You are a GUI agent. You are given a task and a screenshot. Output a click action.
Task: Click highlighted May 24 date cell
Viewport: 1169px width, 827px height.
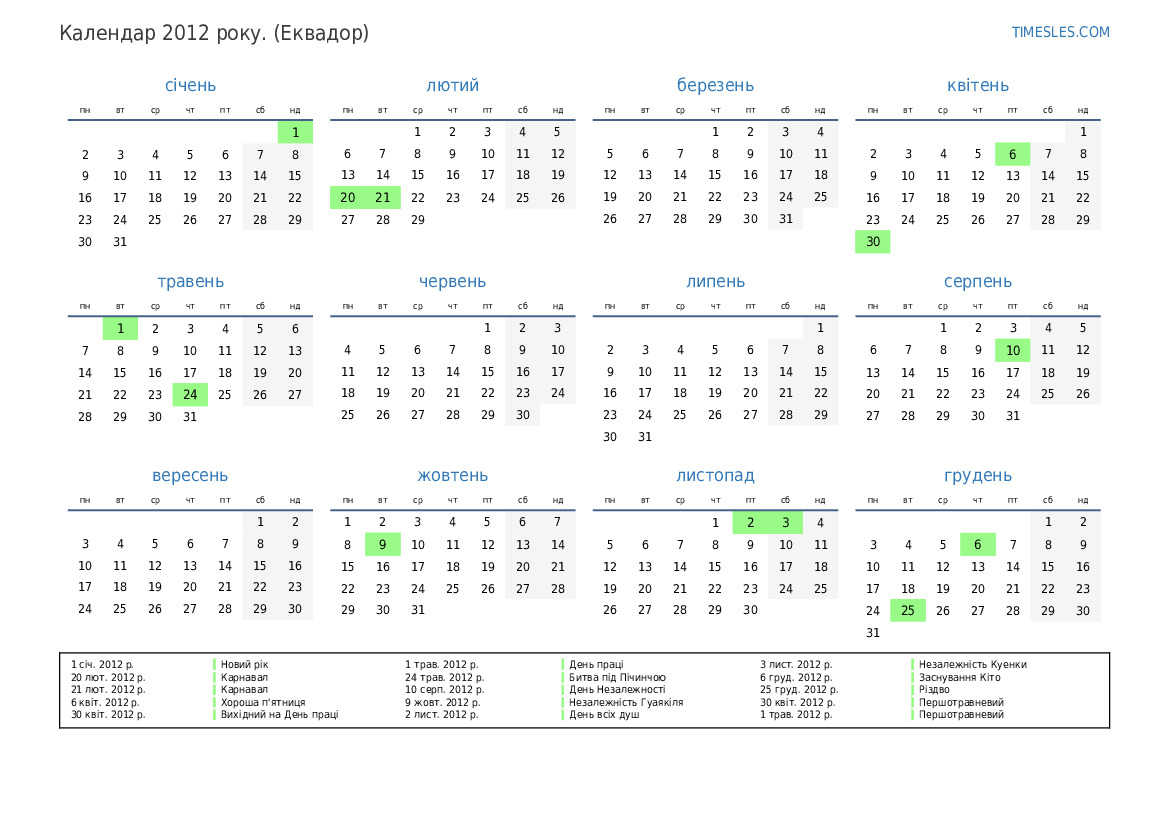190,395
